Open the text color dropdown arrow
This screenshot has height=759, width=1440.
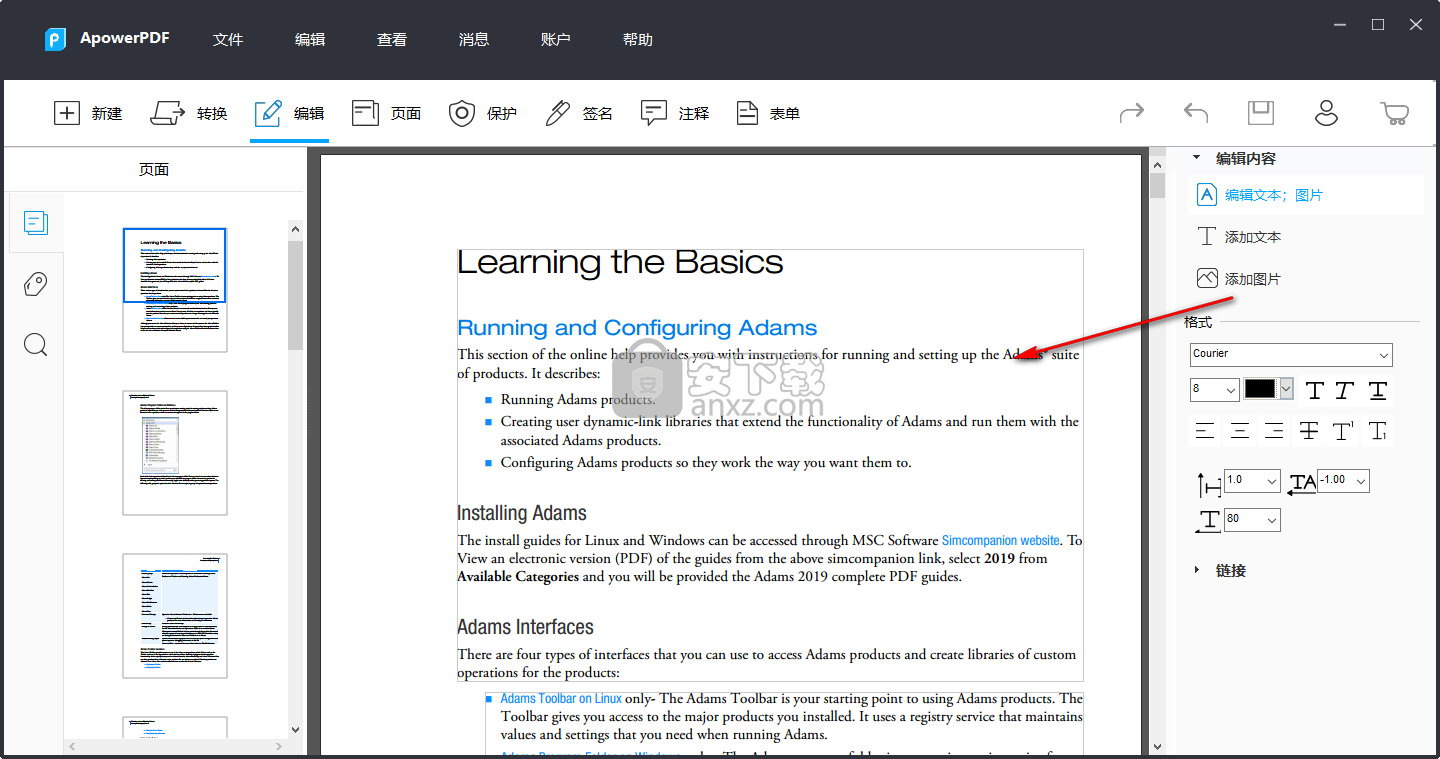pyautogui.click(x=1286, y=388)
